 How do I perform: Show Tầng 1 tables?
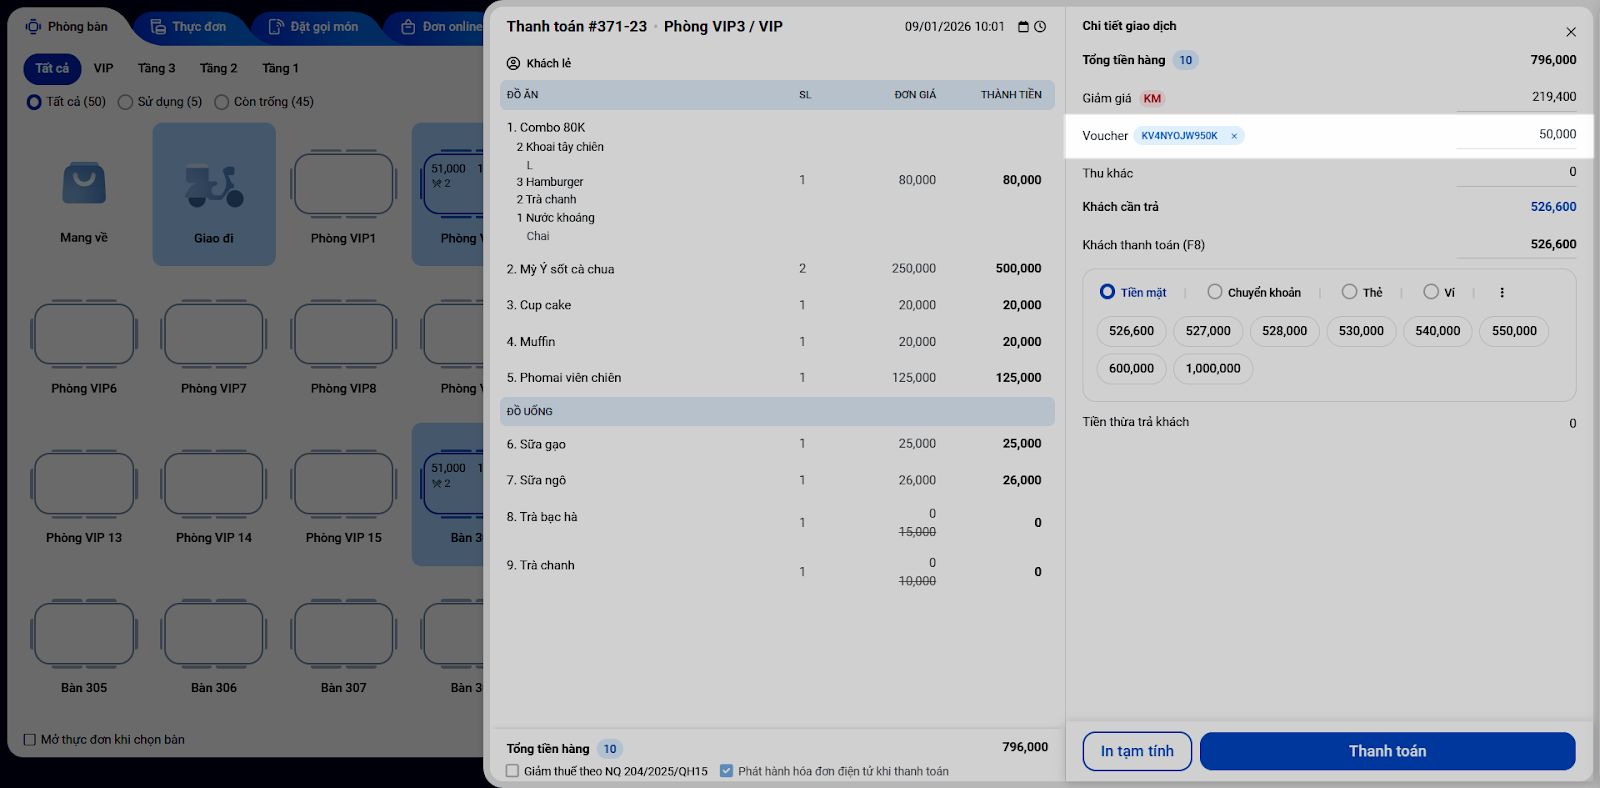pos(281,68)
